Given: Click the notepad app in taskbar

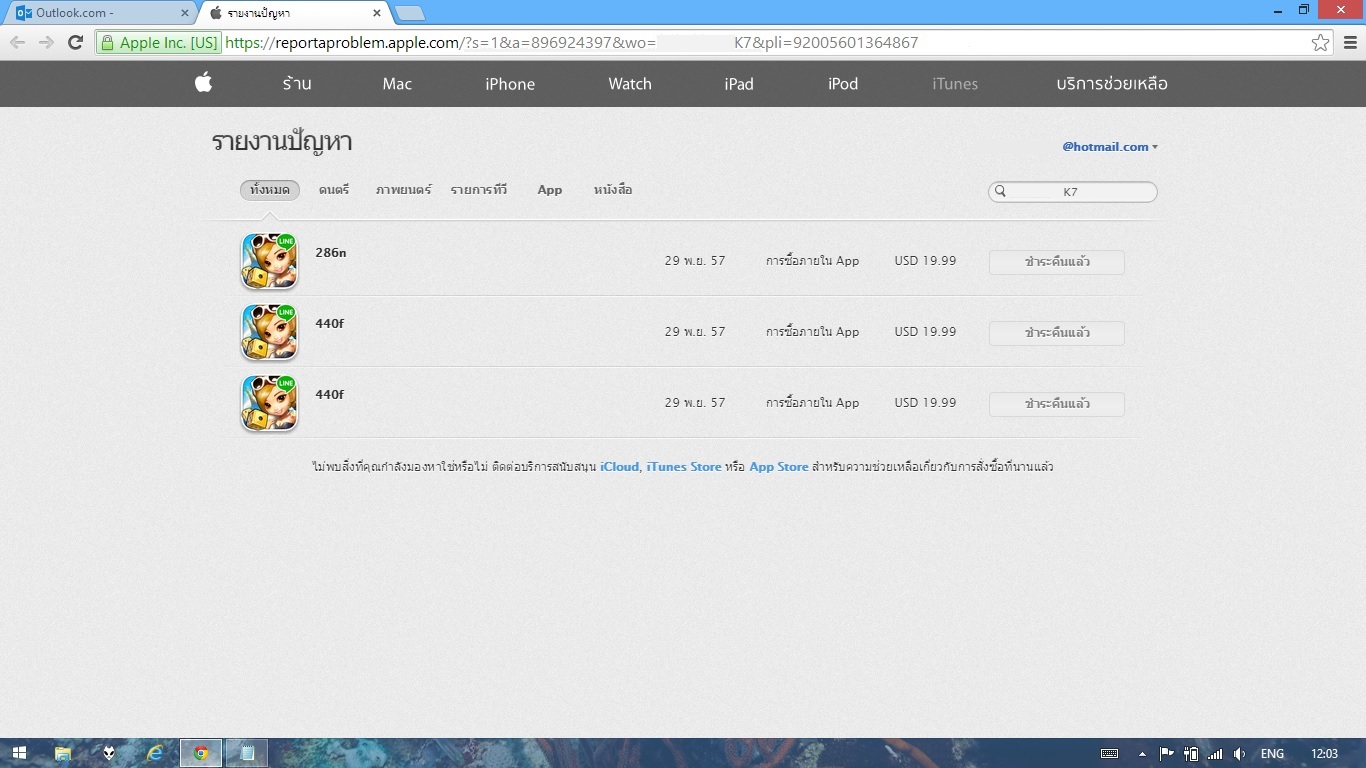Looking at the screenshot, I should click(x=247, y=753).
